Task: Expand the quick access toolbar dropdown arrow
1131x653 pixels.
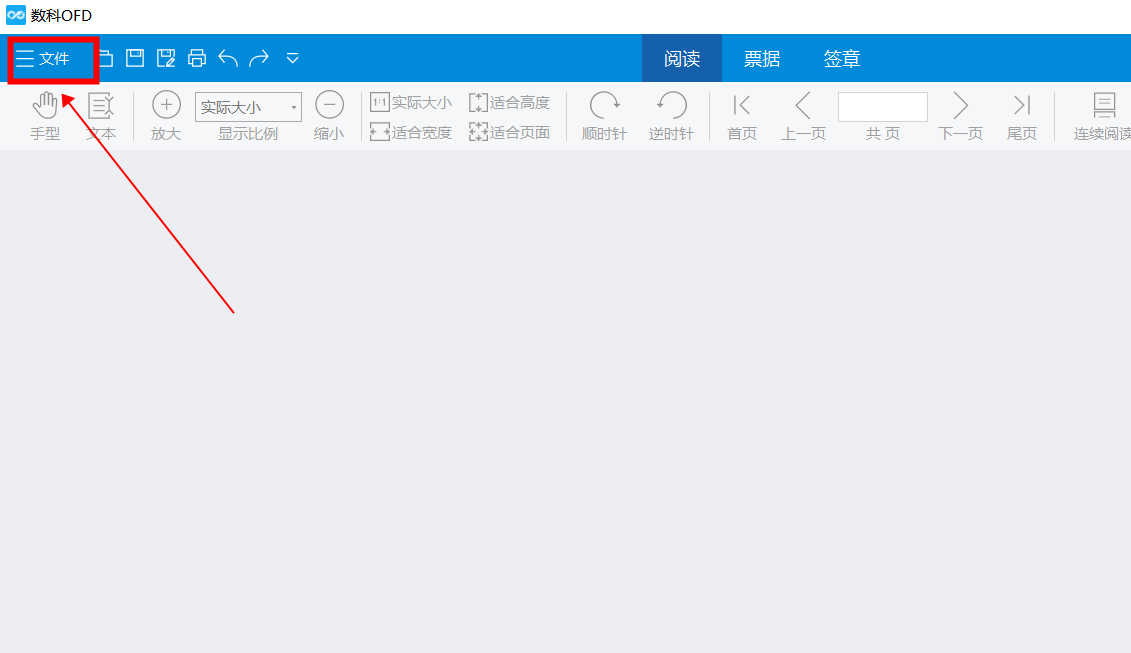Action: (292, 58)
